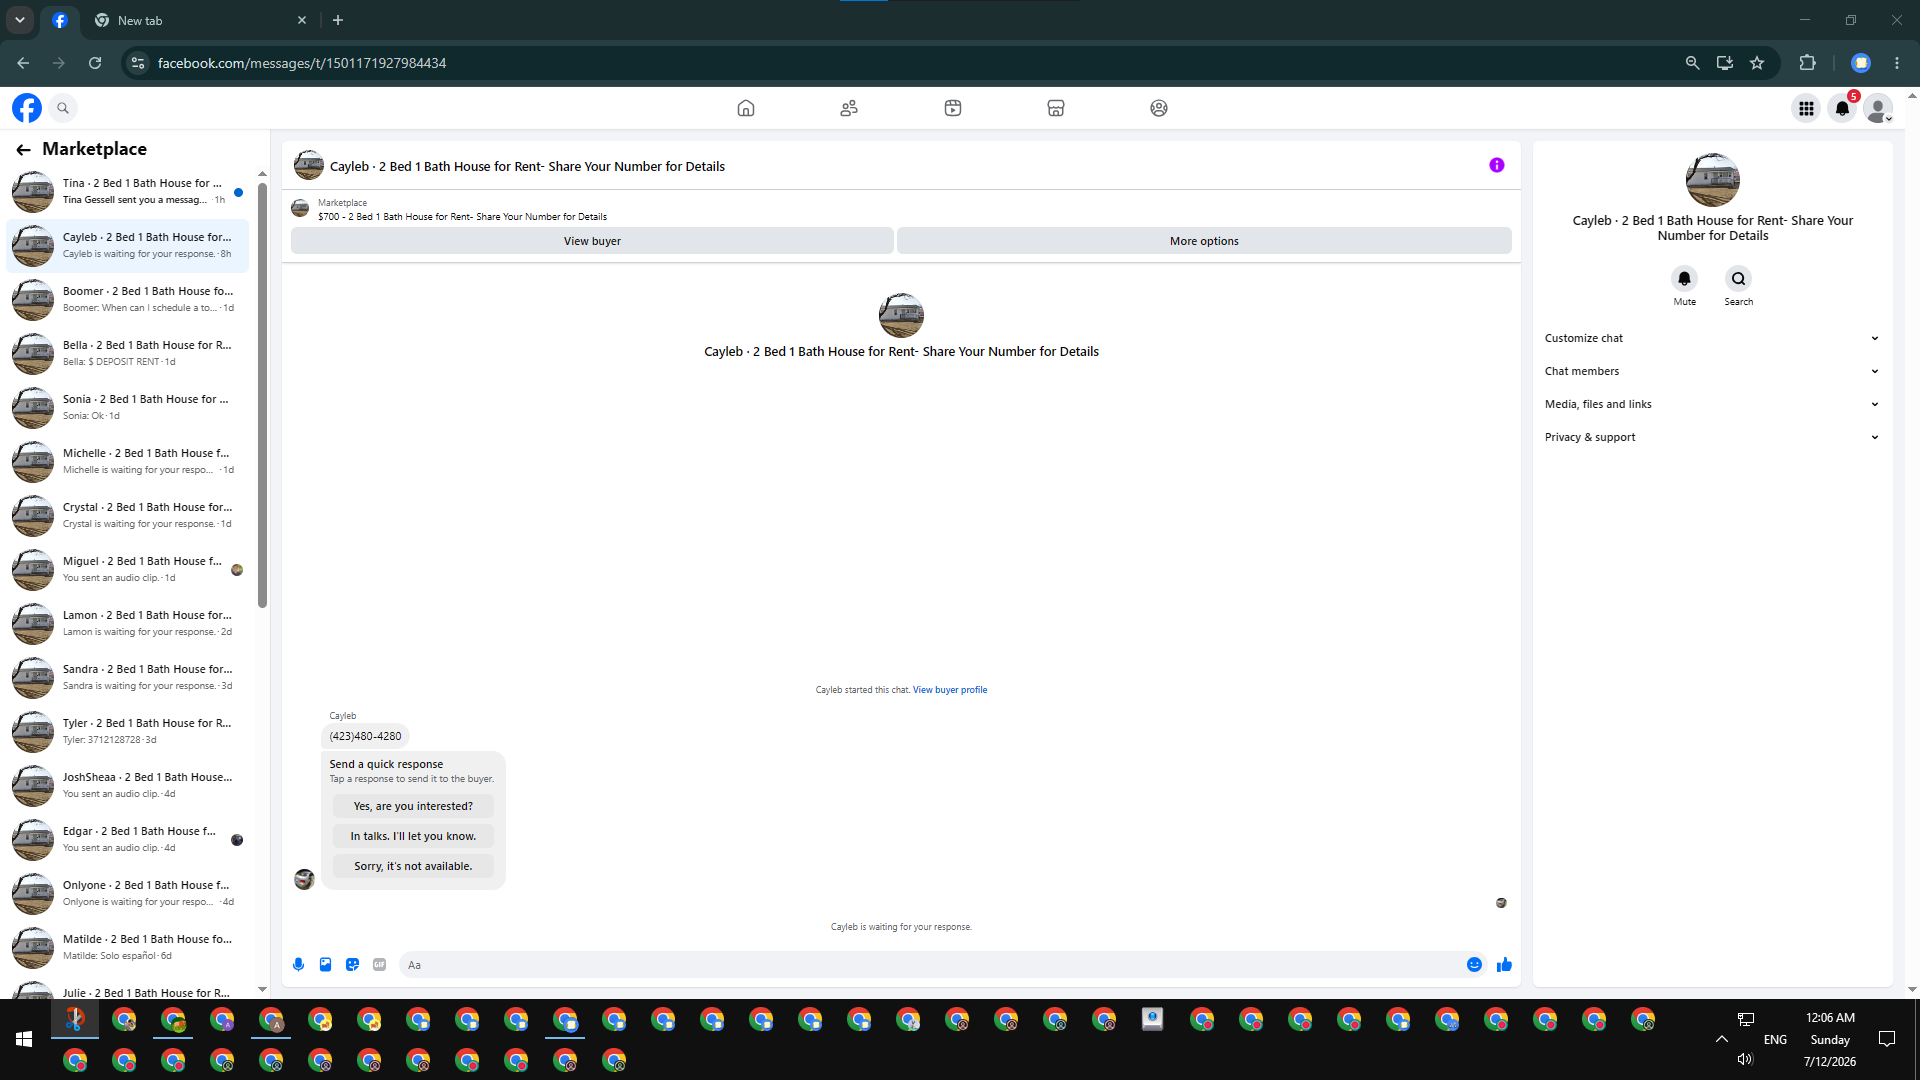Click the back arrow beside Marketplace

[x=23, y=149]
